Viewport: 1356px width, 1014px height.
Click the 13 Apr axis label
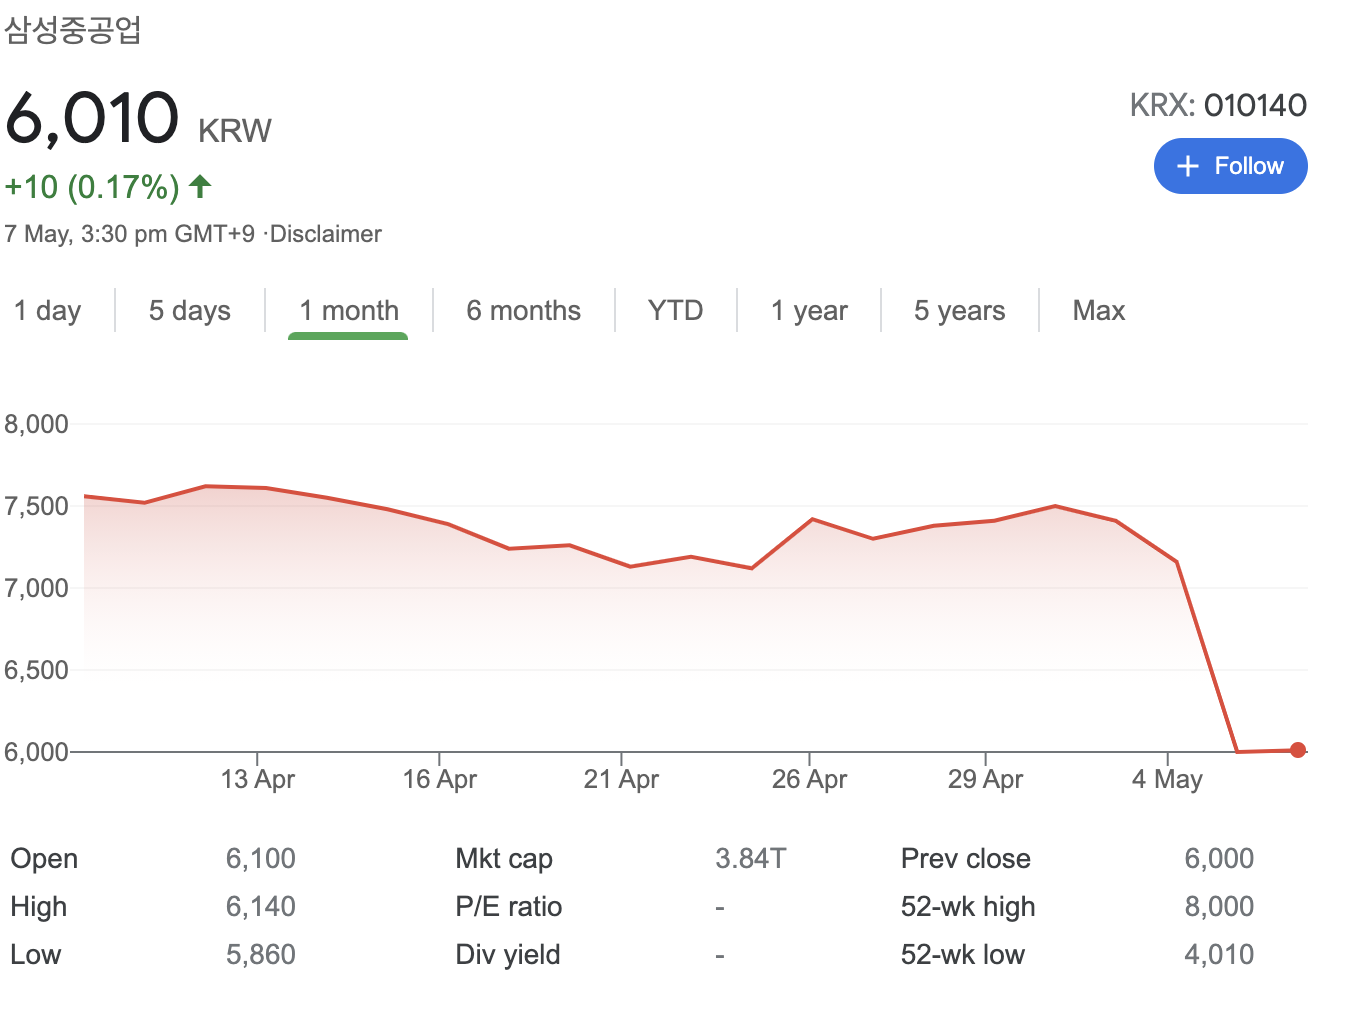[258, 779]
